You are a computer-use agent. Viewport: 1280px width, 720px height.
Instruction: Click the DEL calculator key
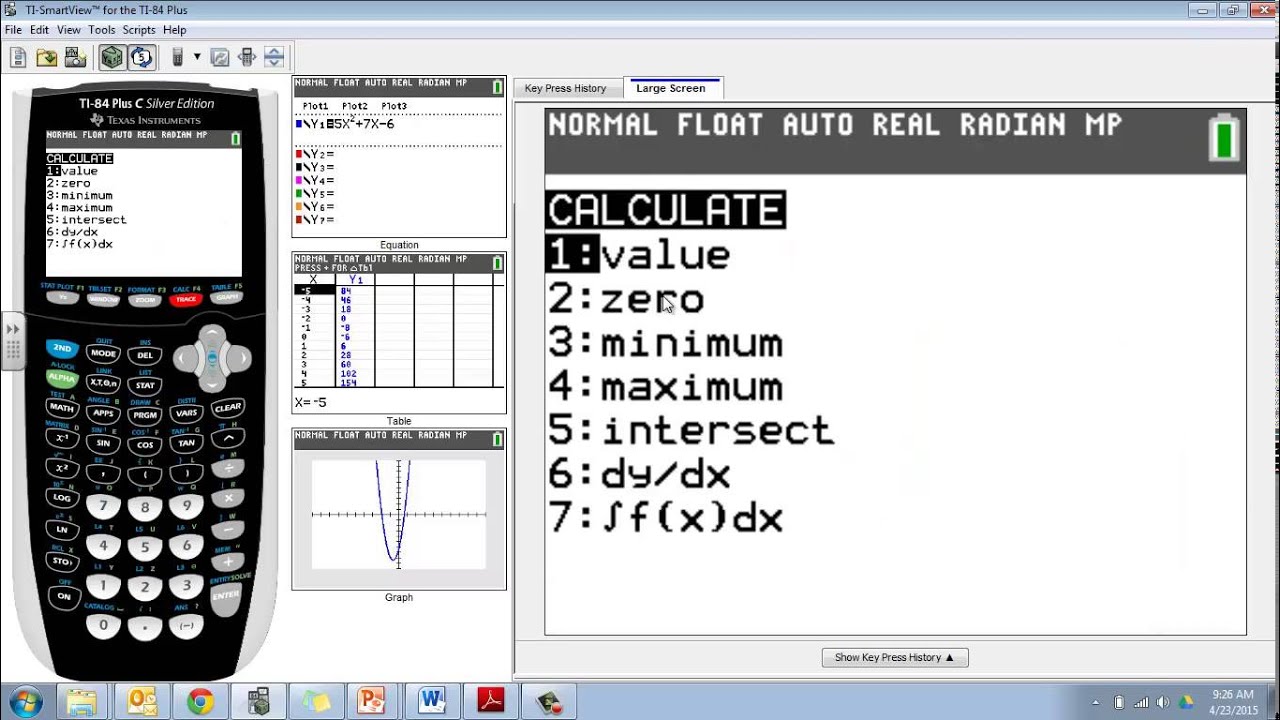point(145,355)
